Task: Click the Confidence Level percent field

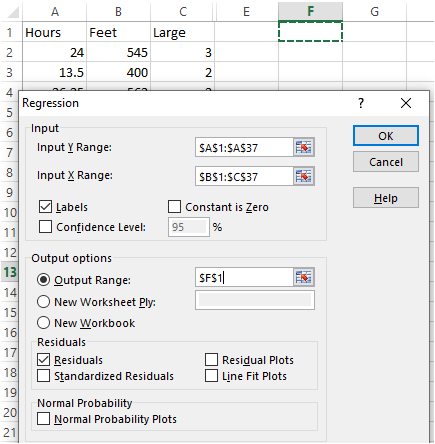Action: pyautogui.click(x=189, y=227)
